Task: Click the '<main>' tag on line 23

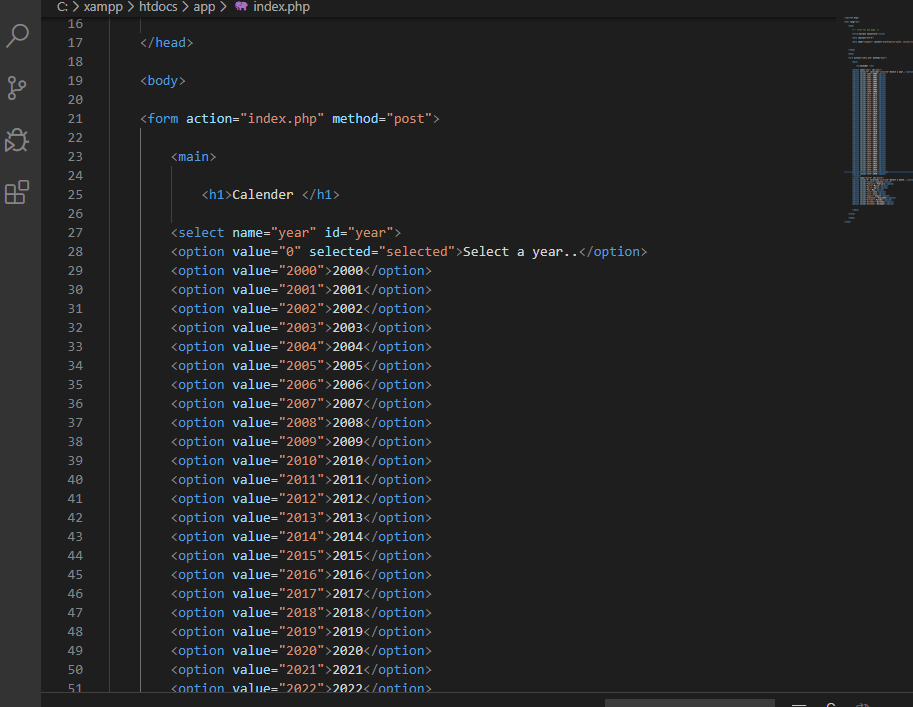Action: click(193, 157)
